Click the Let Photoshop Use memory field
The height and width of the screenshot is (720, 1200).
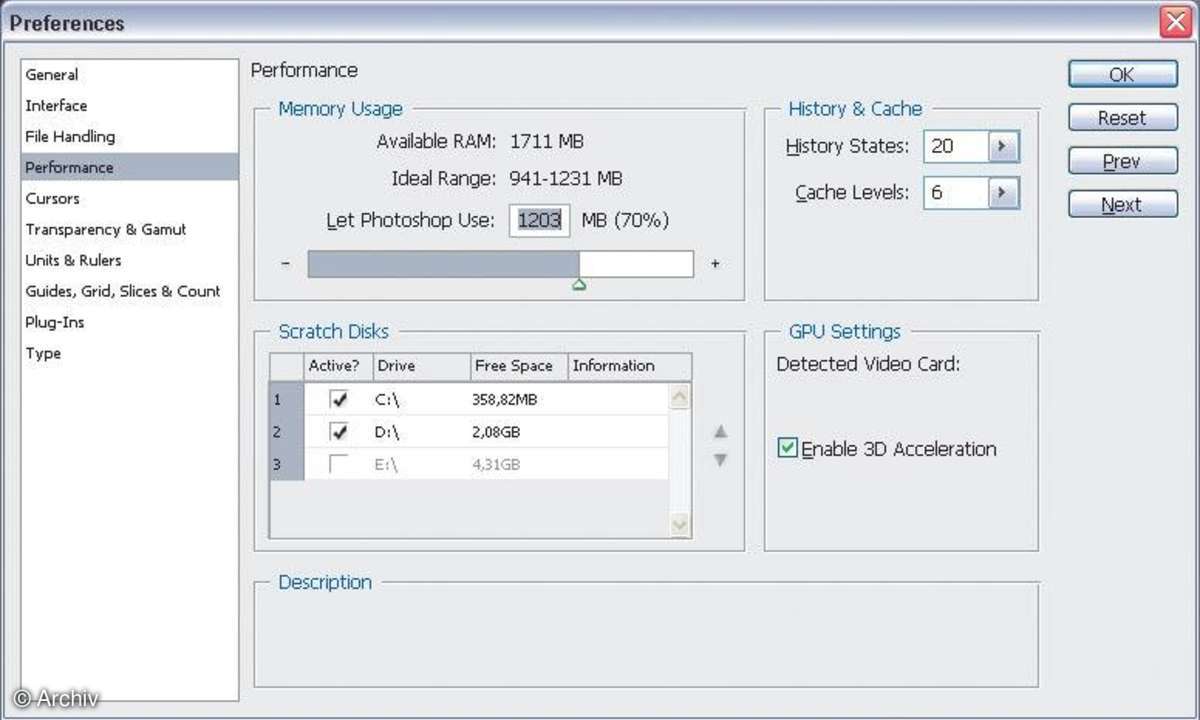pyautogui.click(x=540, y=220)
